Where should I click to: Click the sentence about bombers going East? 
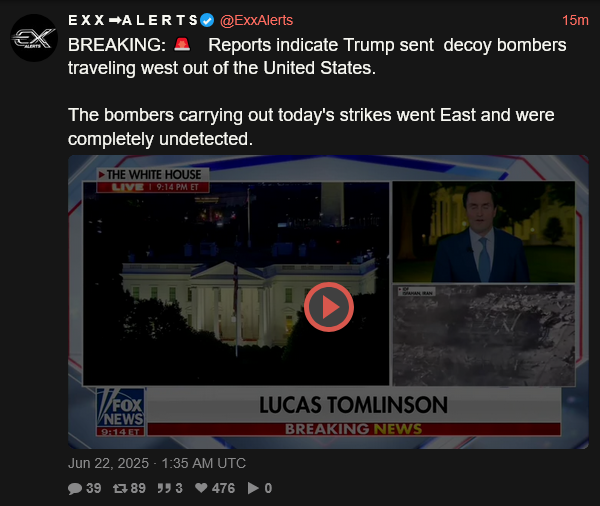click(x=311, y=127)
